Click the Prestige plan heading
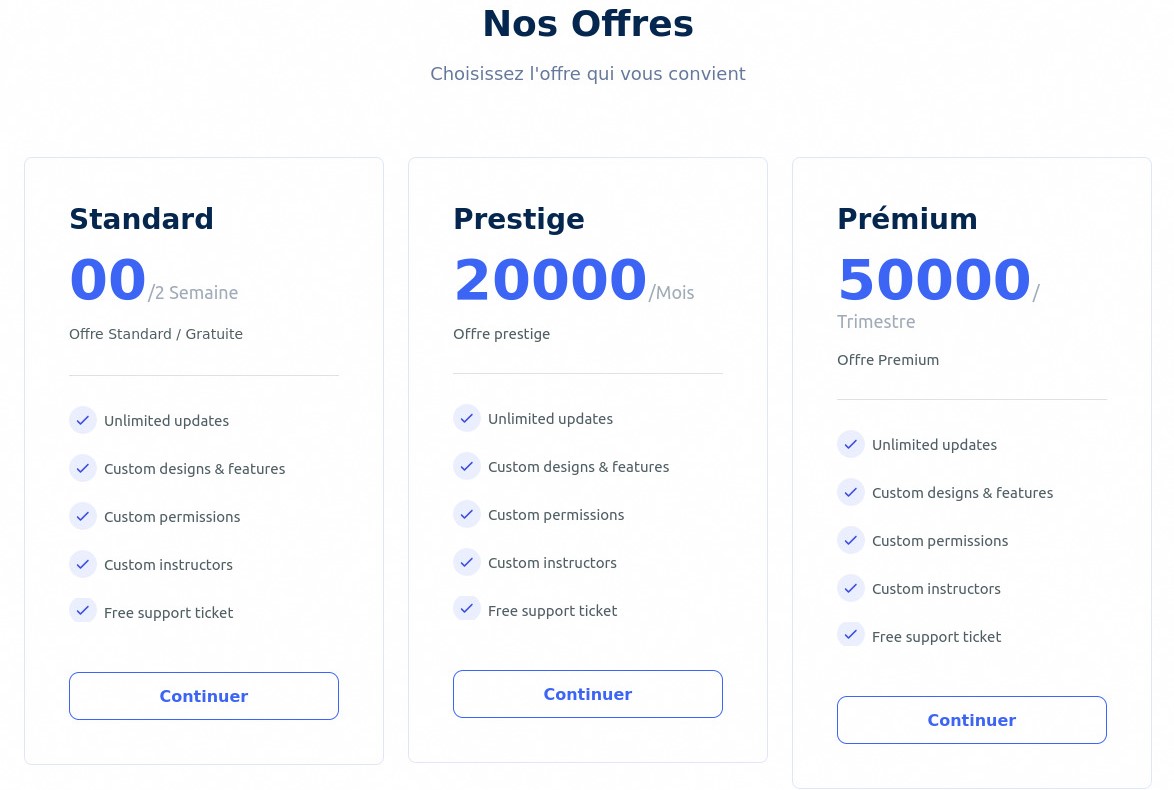 point(518,219)
